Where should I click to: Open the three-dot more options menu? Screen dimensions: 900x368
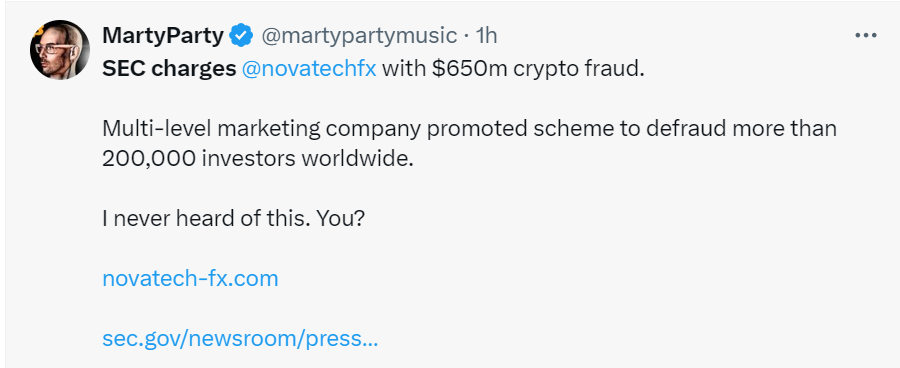pyautogui.click(x=866, y=36)
